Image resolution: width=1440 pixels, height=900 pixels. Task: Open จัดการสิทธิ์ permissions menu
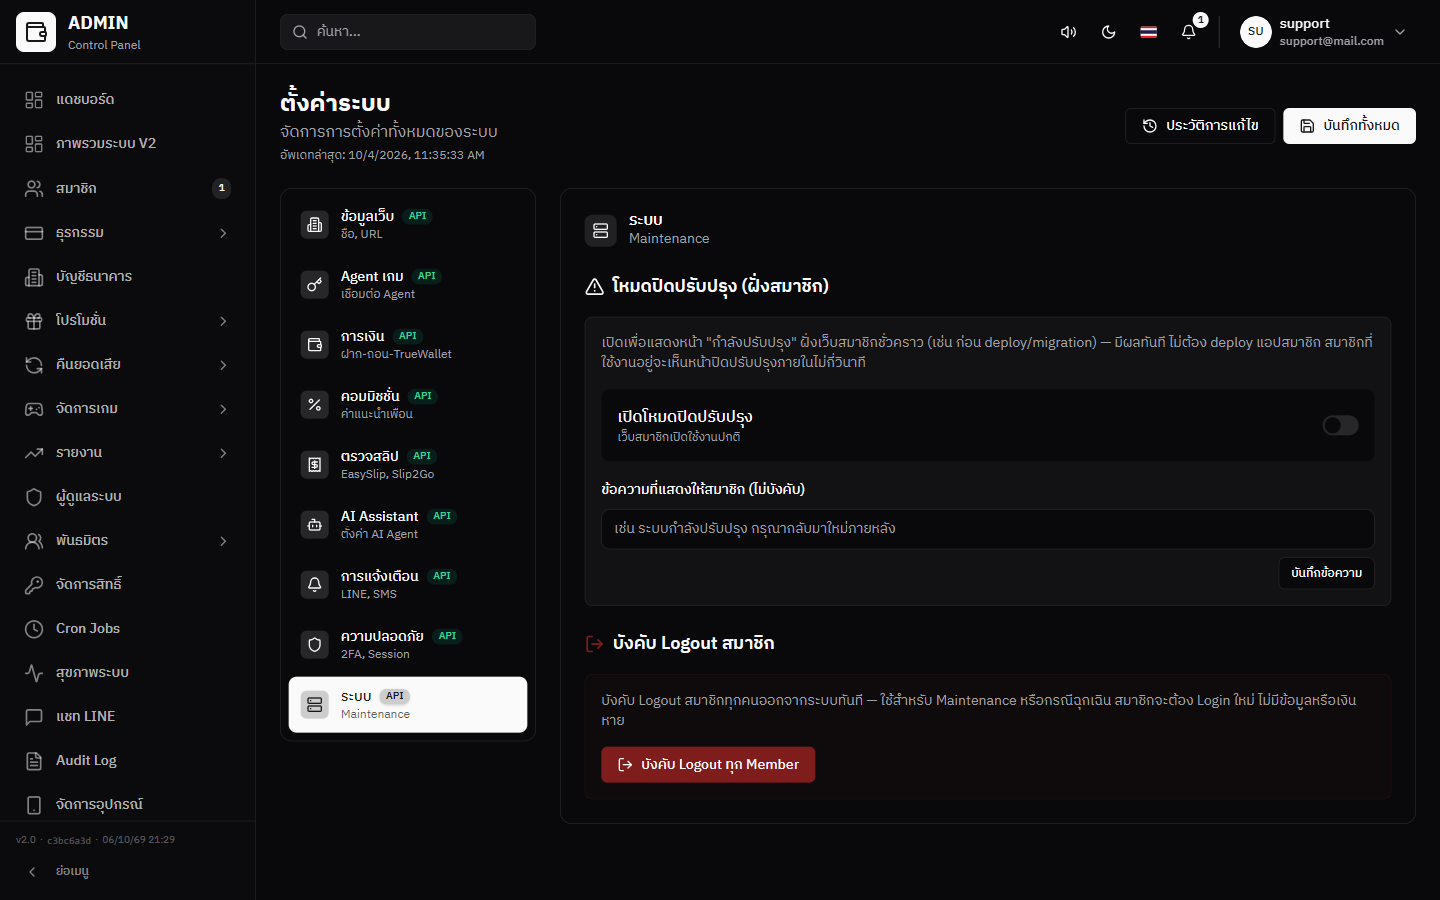point(128,585)
